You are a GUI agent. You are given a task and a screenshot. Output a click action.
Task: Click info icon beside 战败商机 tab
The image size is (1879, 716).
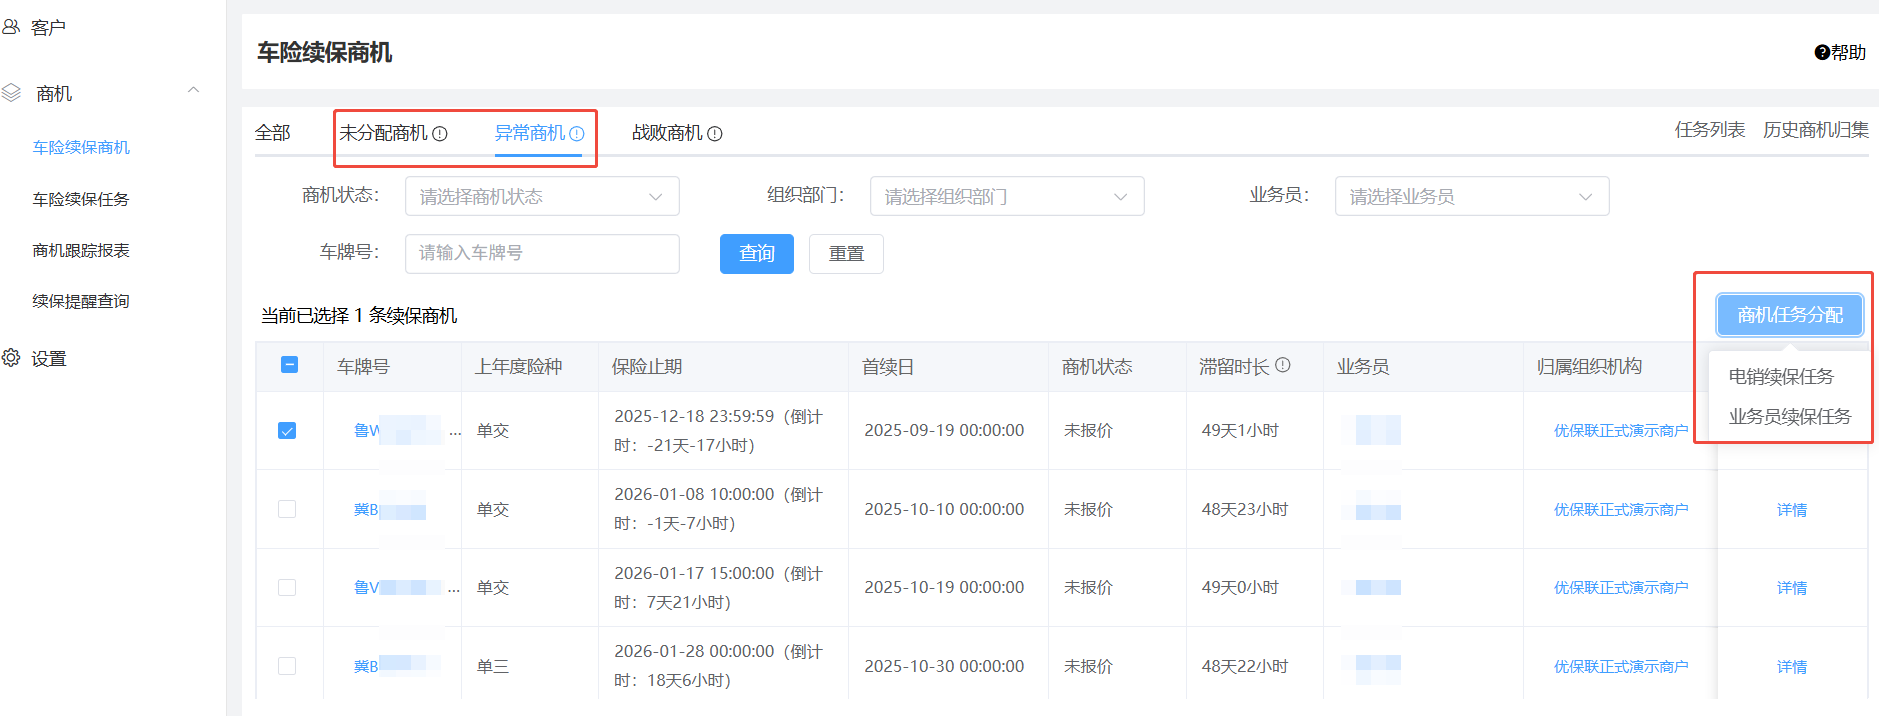(x=715, y=134)
